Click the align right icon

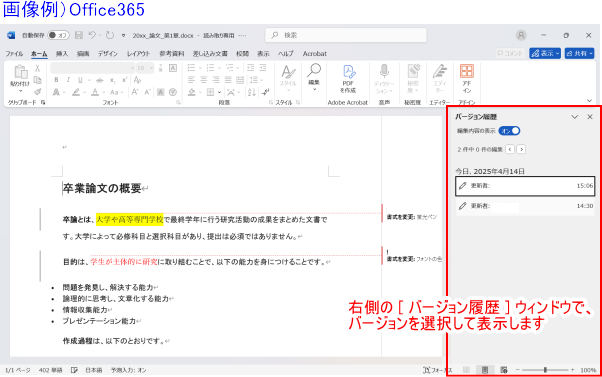coord(216,80)
